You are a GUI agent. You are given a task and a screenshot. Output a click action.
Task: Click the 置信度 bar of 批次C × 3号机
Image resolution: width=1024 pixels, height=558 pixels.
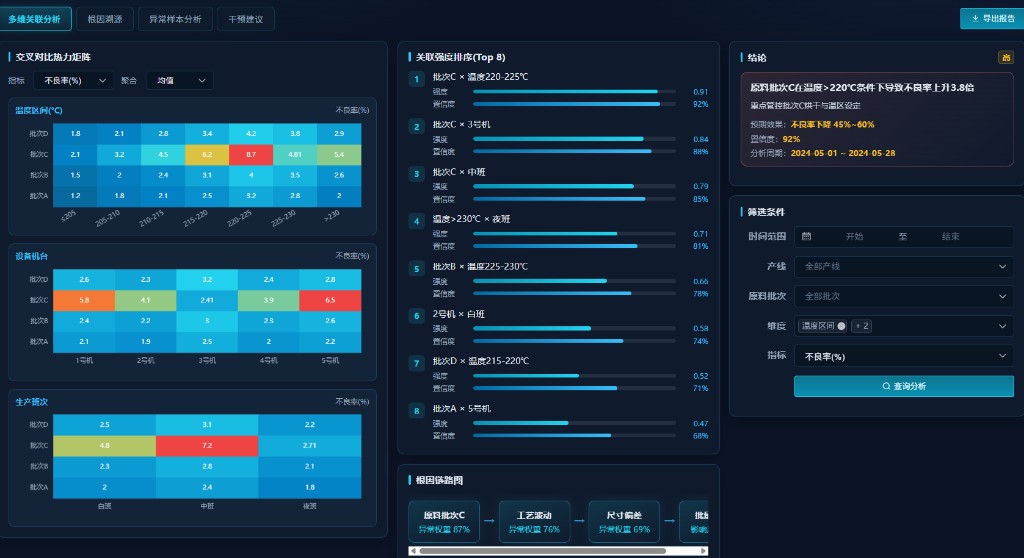click(x=574, y=152)
